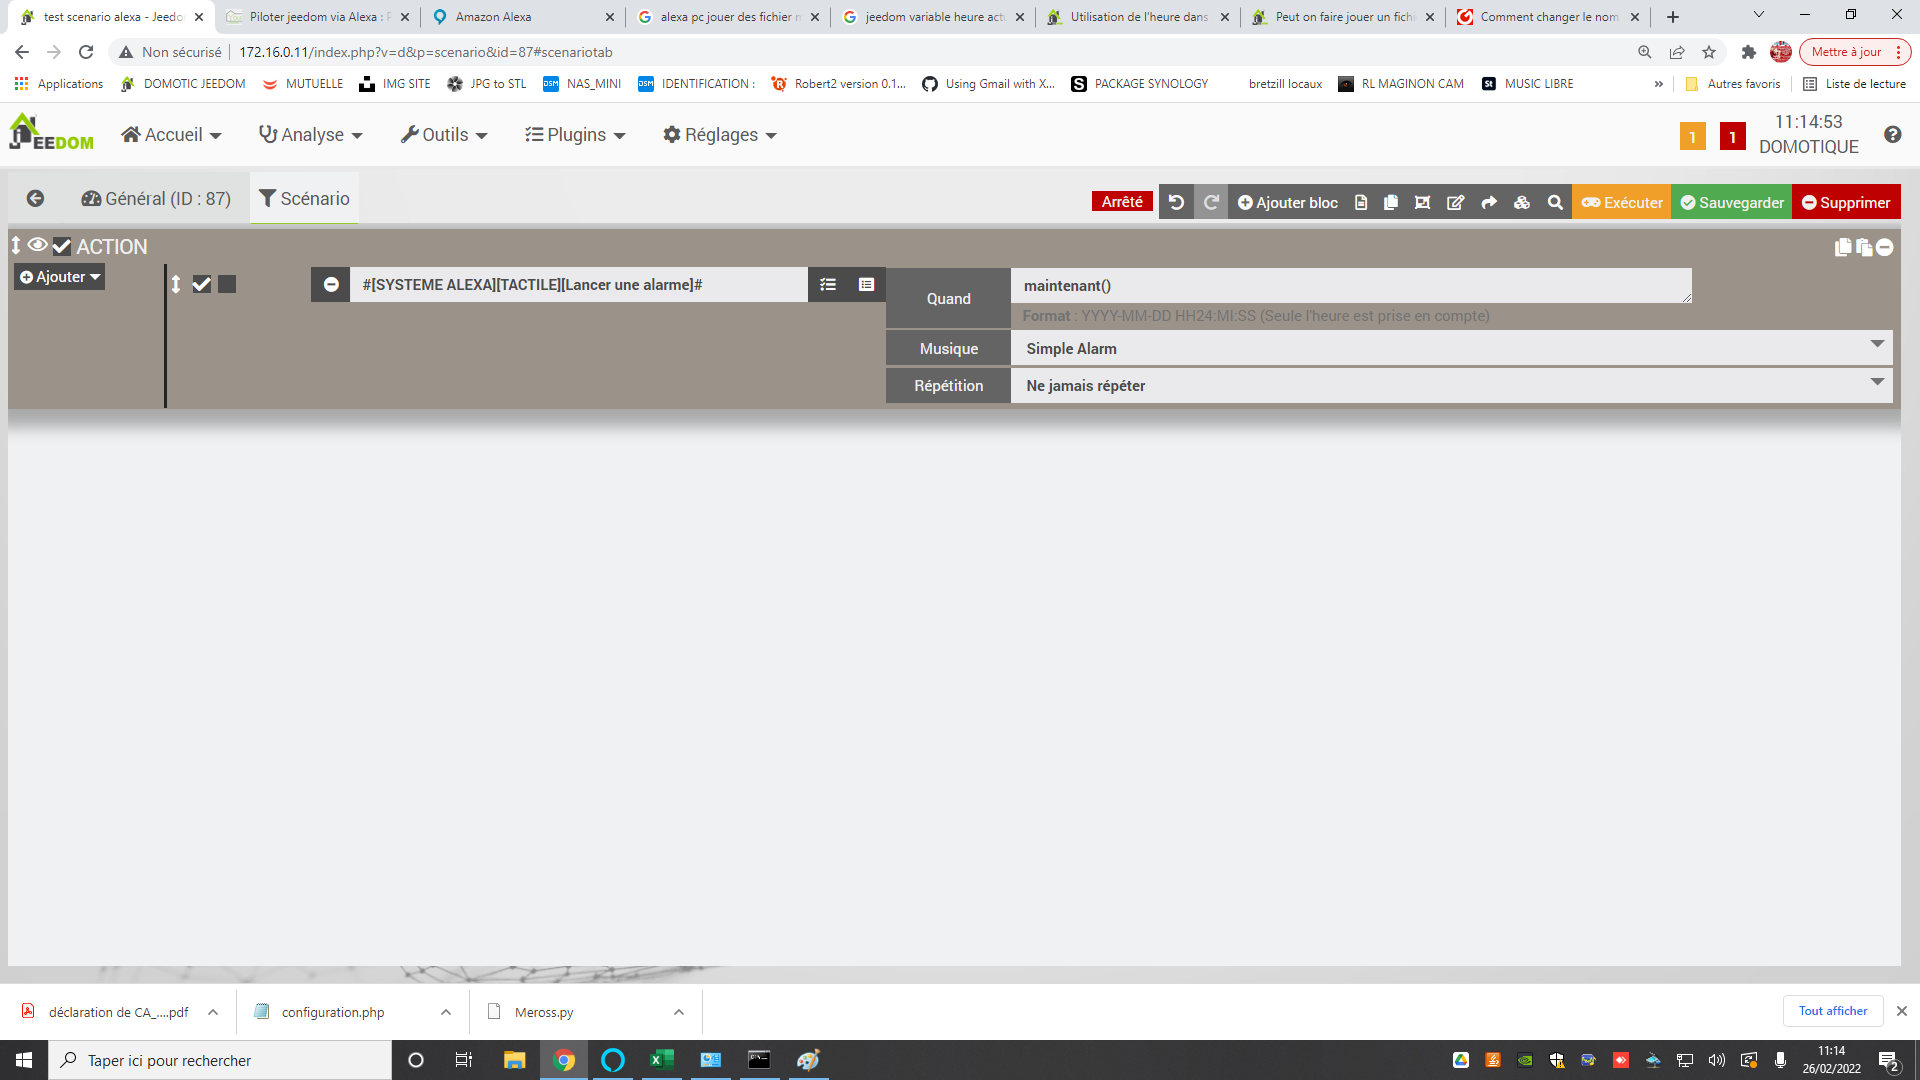Open the scenario log document icon
The width and height of the screenshot is (1920, 1080).
(x=1360, y=202)
